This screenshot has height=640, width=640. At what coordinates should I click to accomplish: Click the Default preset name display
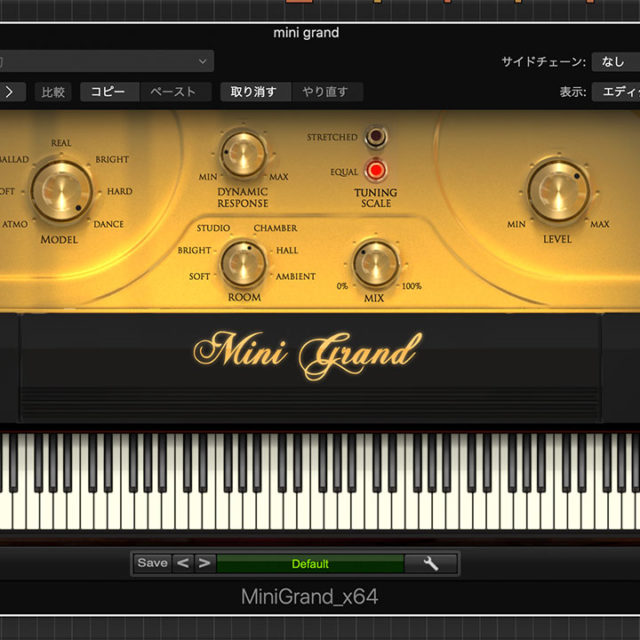(x=310, y=564)
